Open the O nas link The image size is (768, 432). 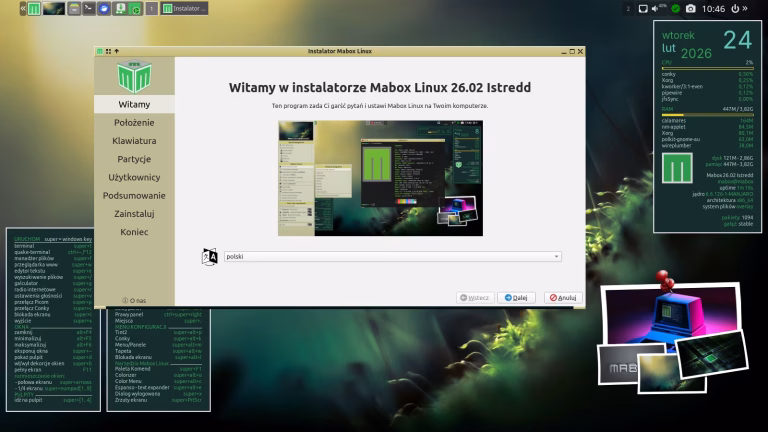click(x=134, y=300)
